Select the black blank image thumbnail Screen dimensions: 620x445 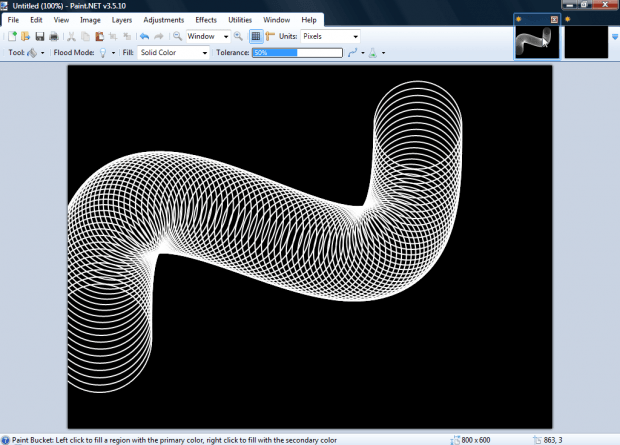coord(586,43)
